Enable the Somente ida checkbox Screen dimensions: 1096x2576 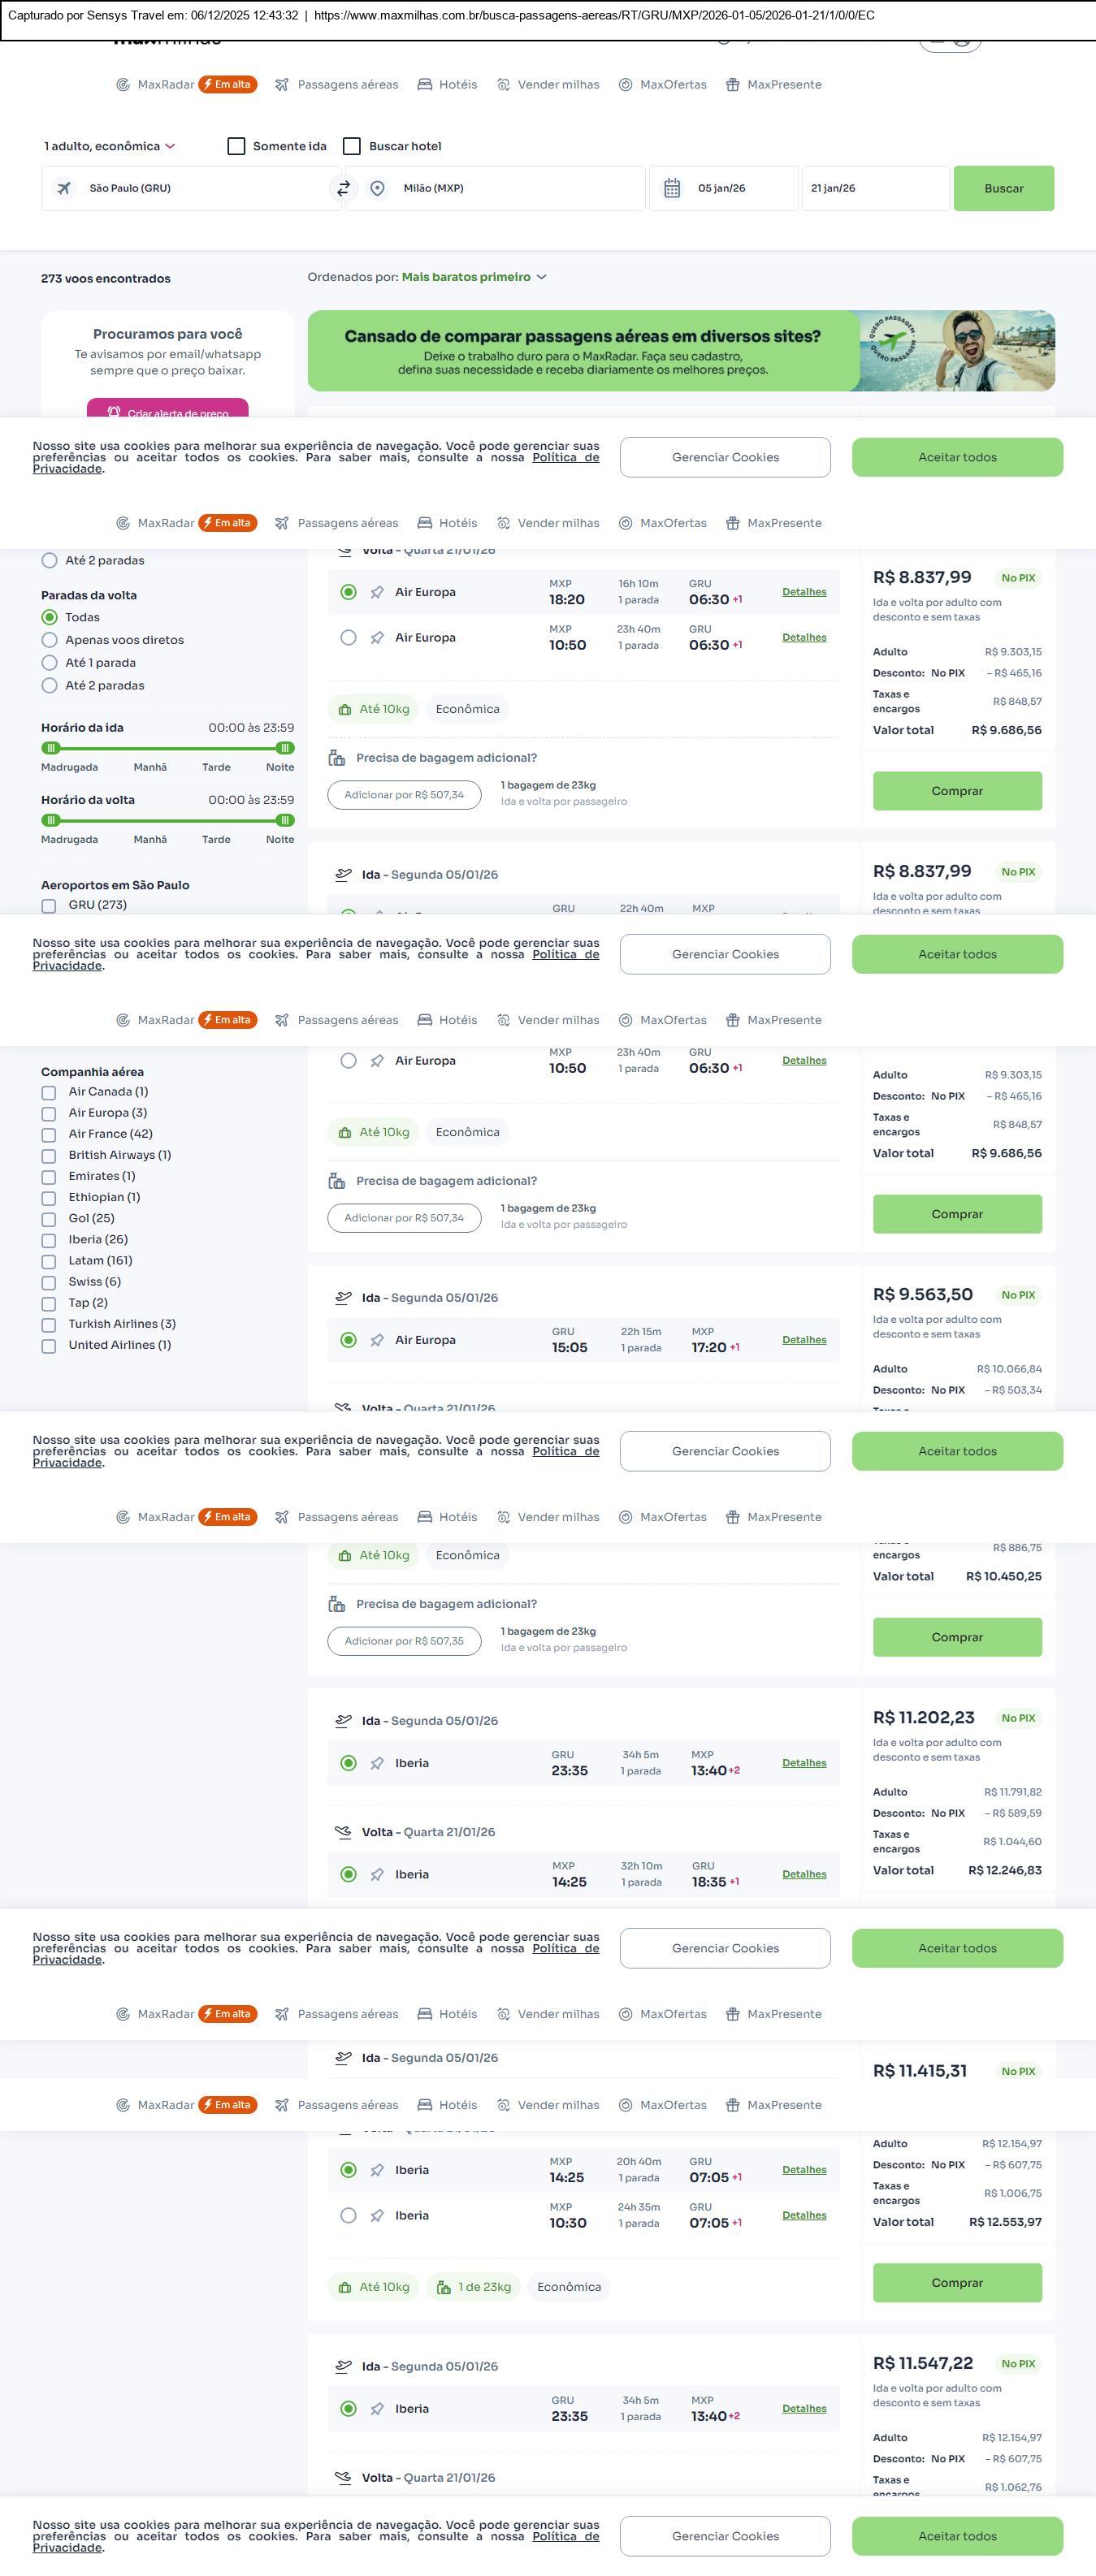click(237, 146)
